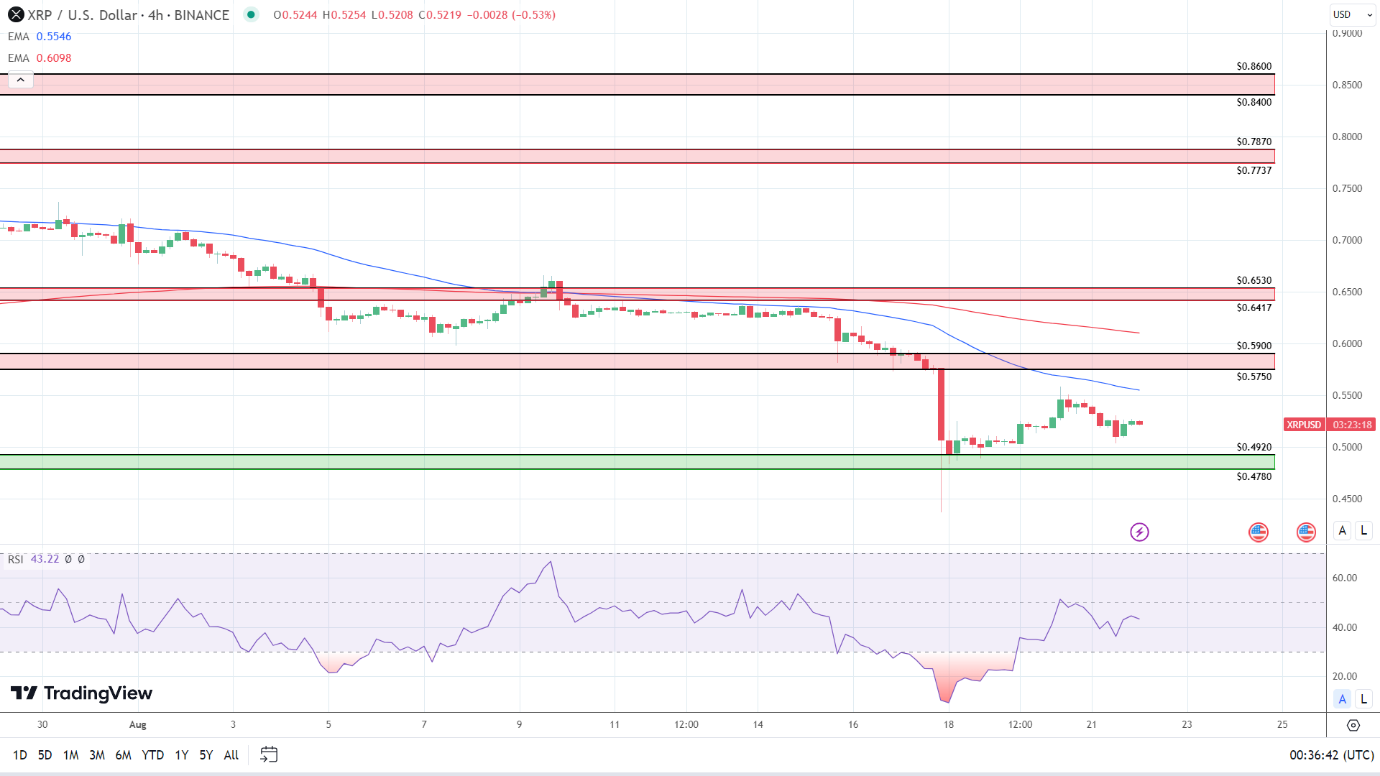Click the $0.5750 price label
Image resolution: width=1380 pixels, height=776 pixels.
click(x=1254, y=376)
